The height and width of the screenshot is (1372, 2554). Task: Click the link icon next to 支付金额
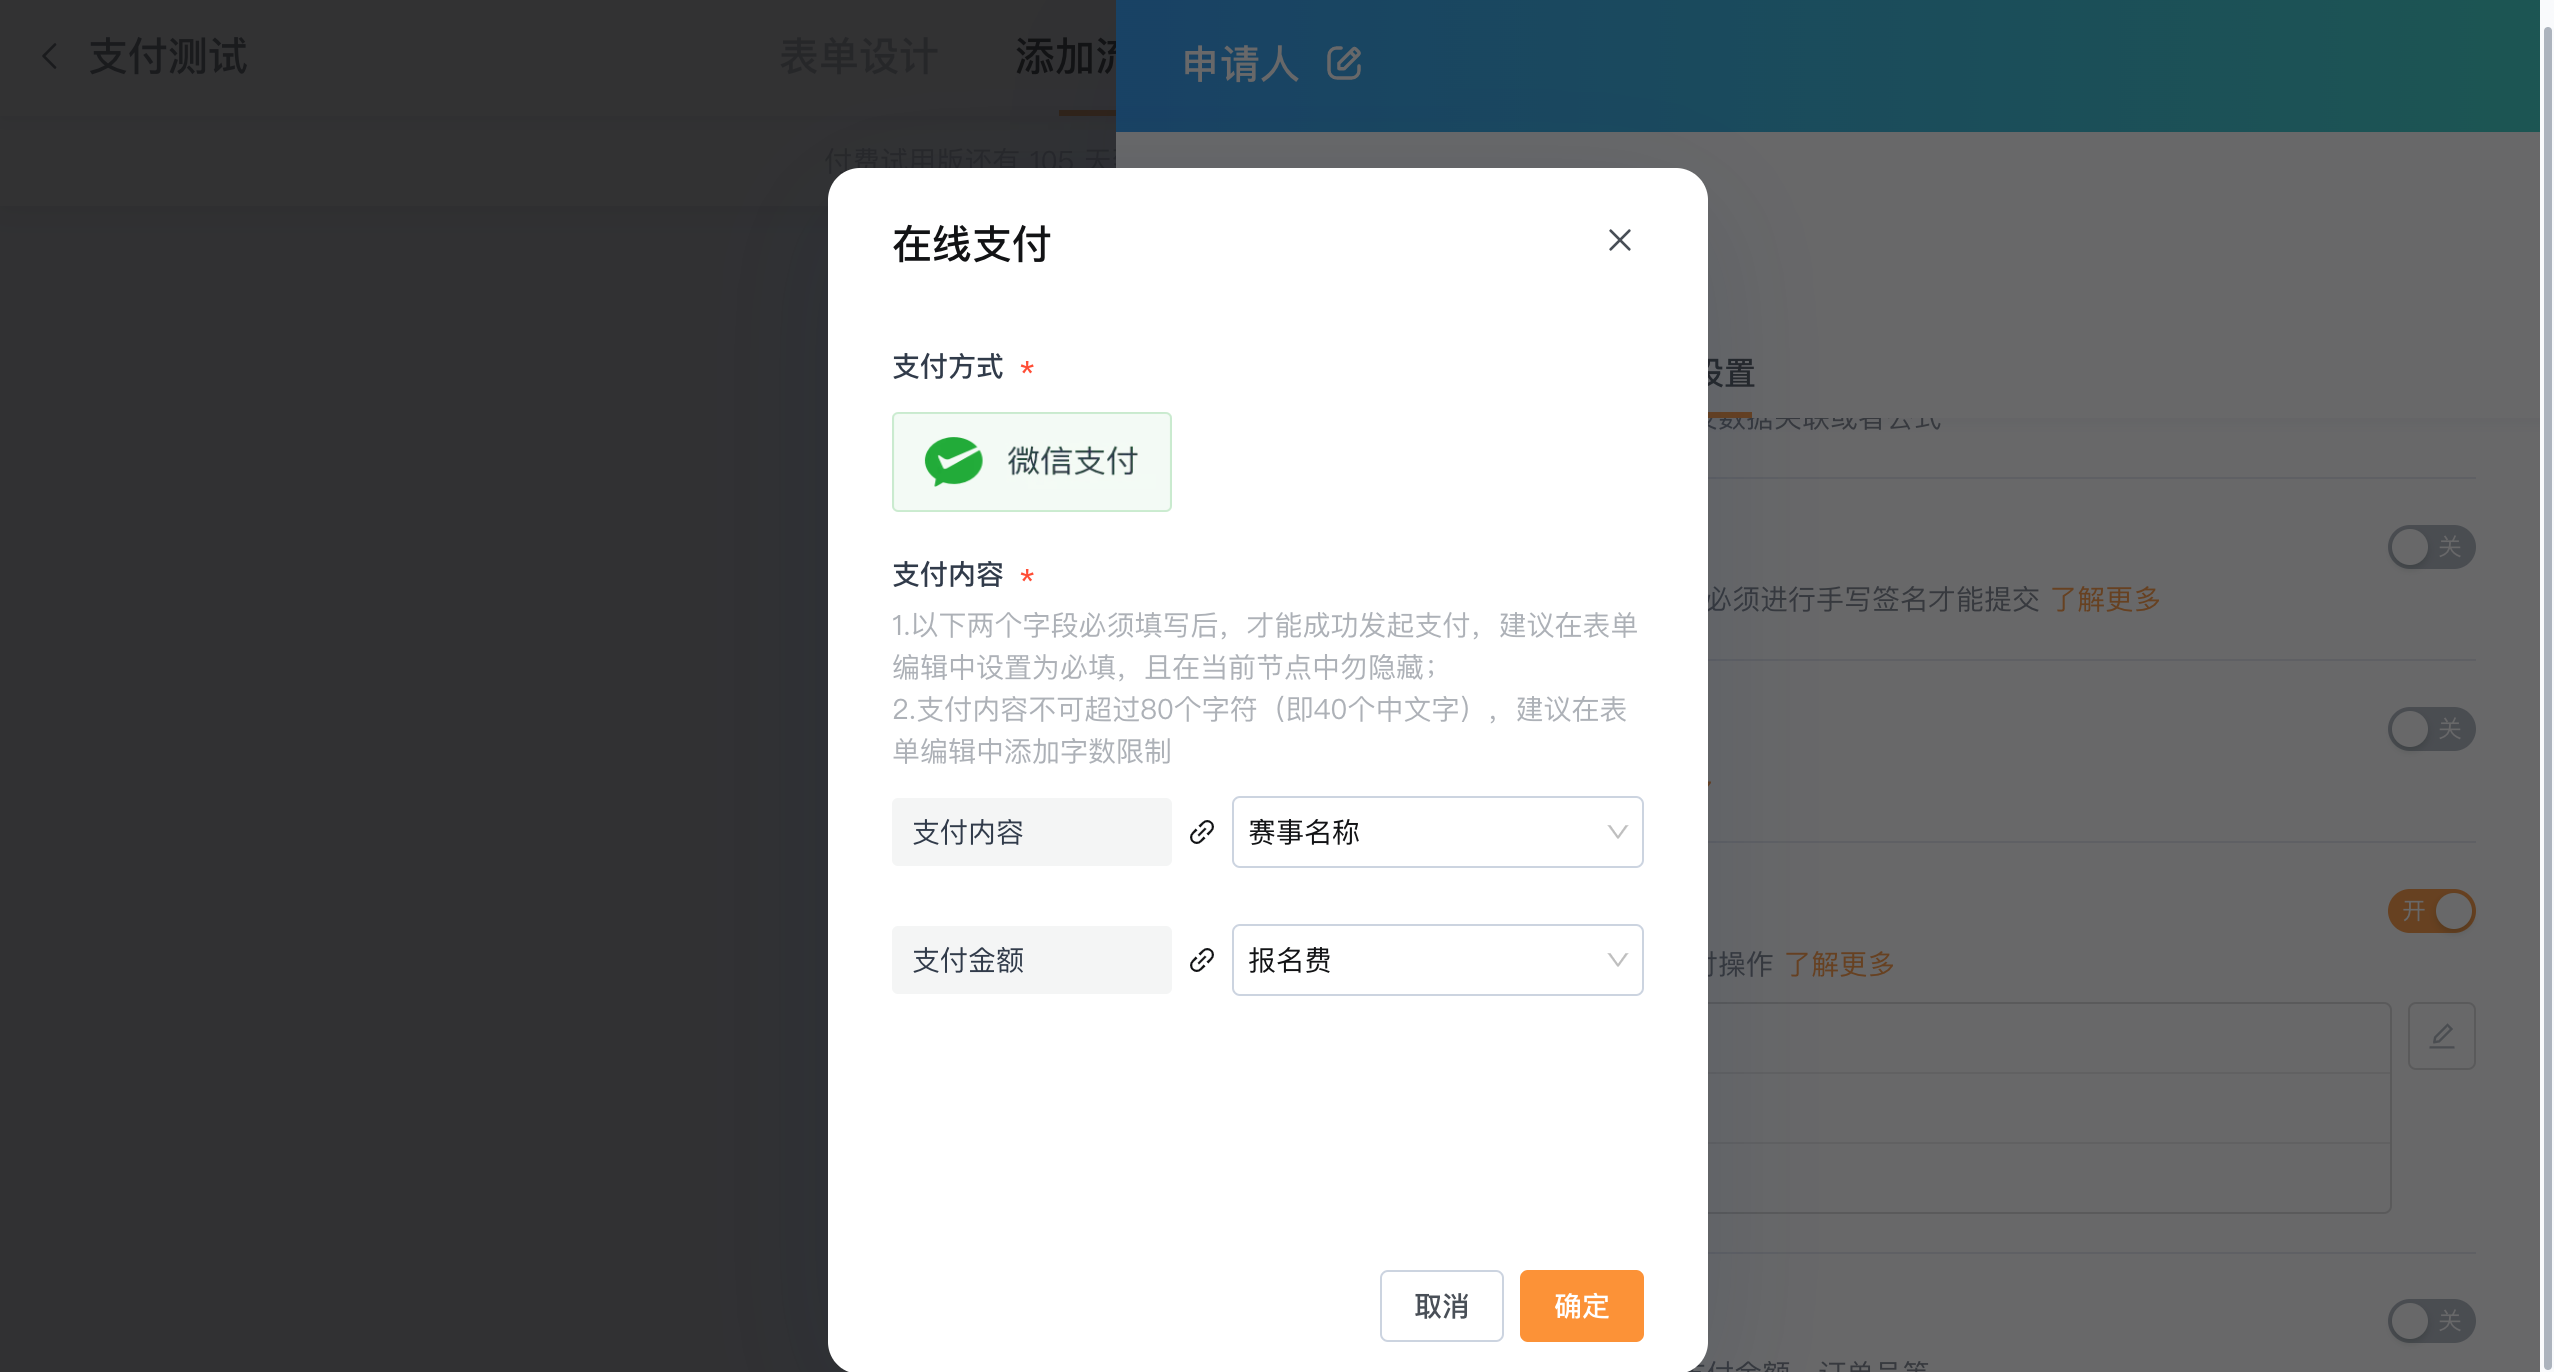1201,960
